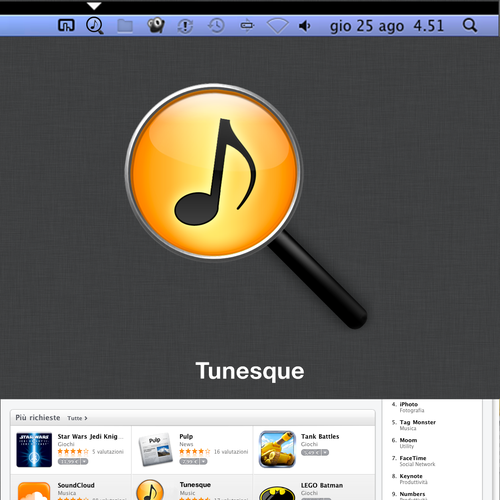Open the Time Machine menu bar icon

click(x=216, y=25)
